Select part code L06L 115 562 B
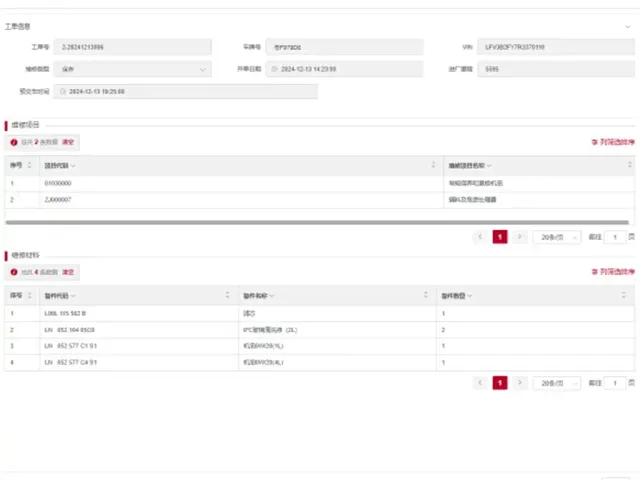This screenshot has height=480, width=640. [65, 313]
